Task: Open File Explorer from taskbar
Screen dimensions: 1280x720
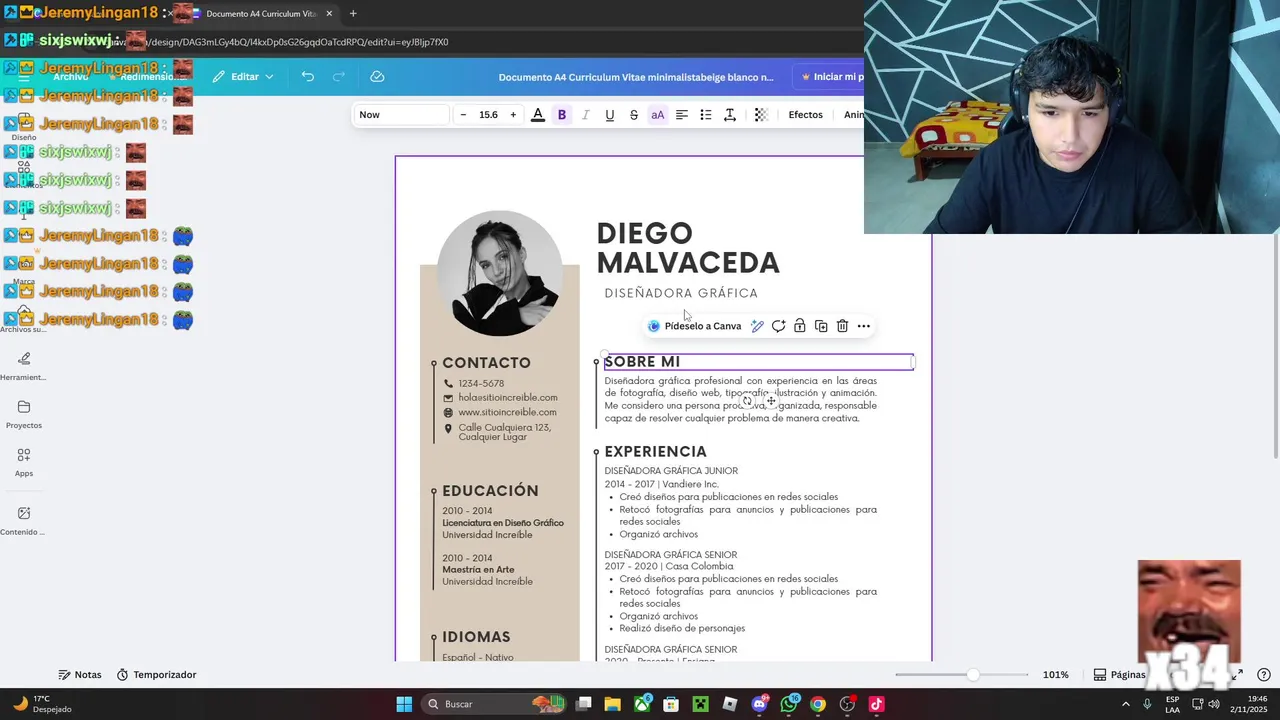Action: pyautogui.click(x=613, y=704)
